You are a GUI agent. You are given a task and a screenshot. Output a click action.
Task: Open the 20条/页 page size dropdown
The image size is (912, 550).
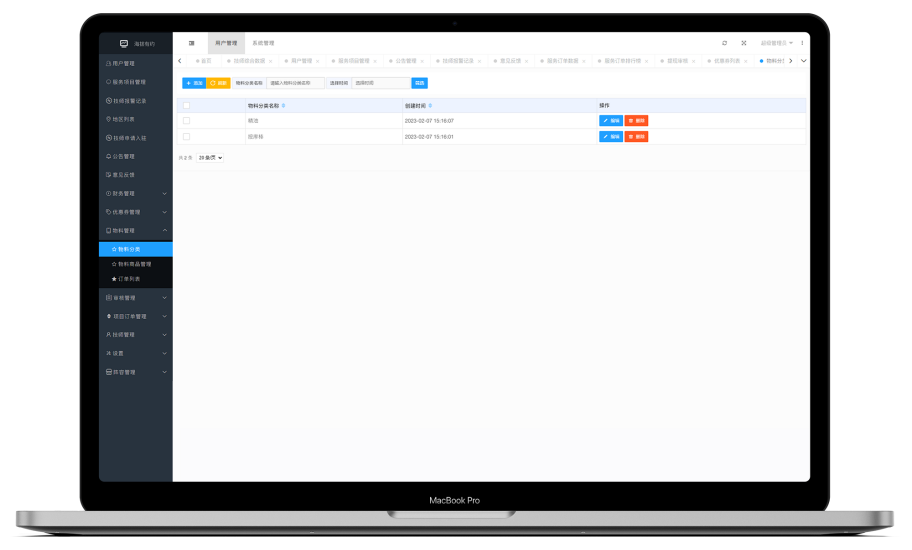coord(210,158)
